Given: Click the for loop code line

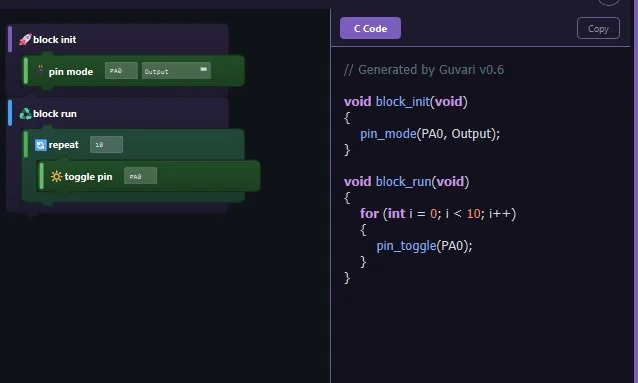Looking at the screenshot, I should (x=438, y=213).
